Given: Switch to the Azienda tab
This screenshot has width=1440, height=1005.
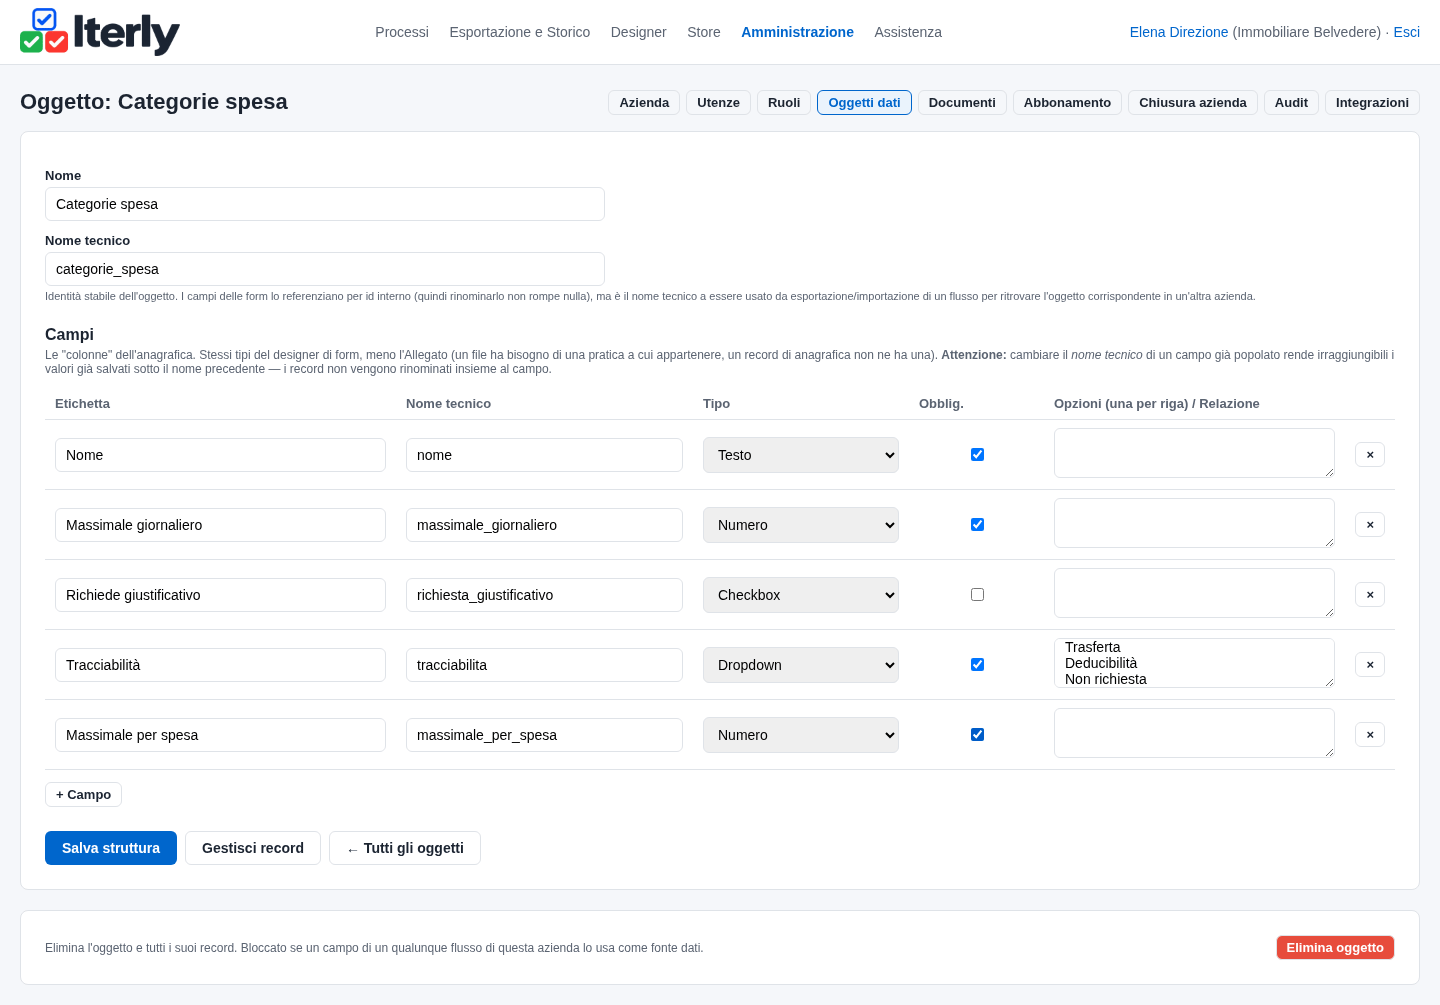Looking at the screenshot, I should point(644,103).
